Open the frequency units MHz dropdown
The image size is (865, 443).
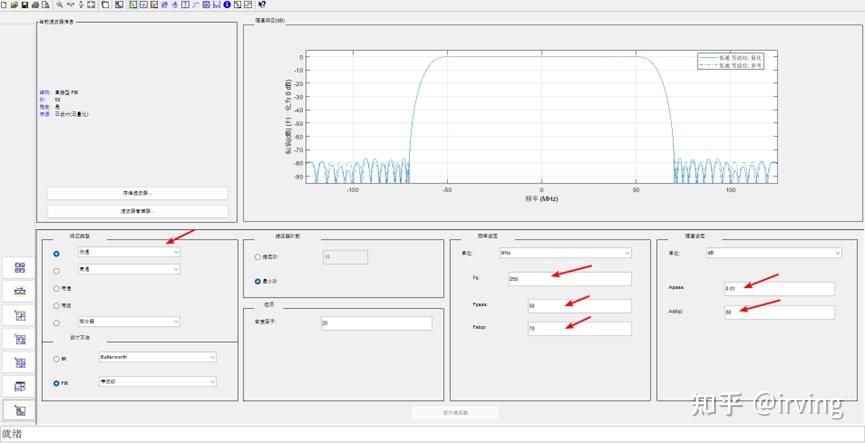(x=565, y=253)
